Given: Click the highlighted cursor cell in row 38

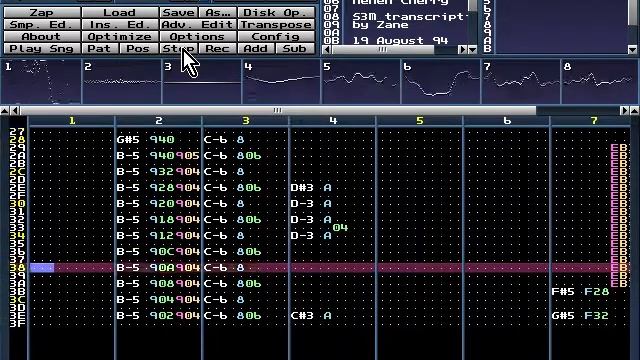Looking at the screenshot, I should 42,268.
